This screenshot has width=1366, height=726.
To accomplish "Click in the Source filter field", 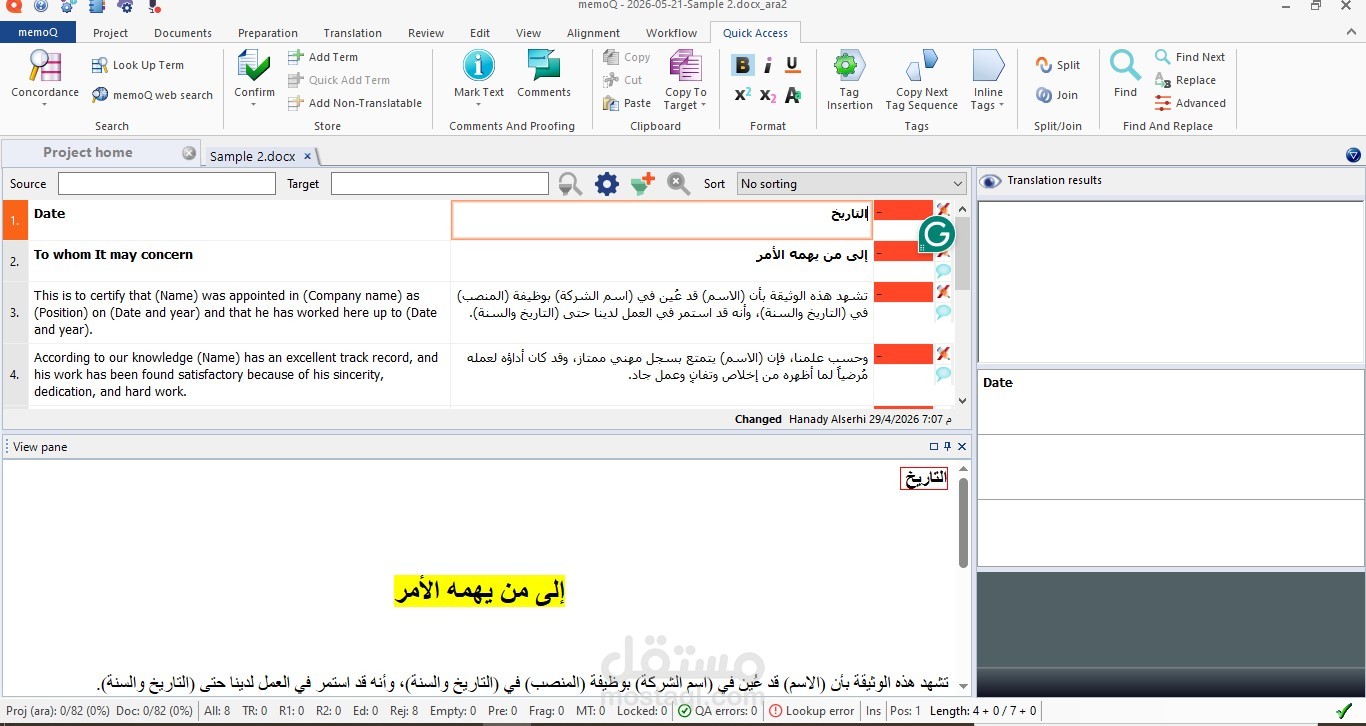I will 167,184.
